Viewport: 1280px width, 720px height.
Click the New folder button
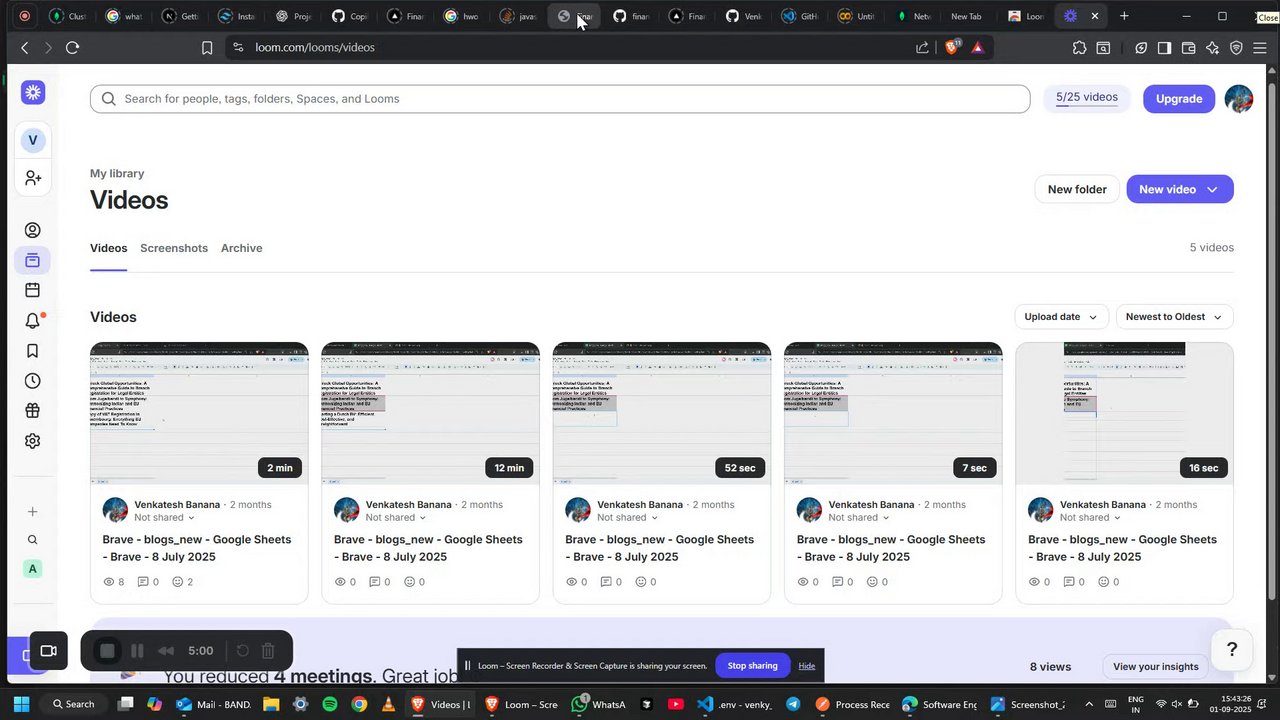click(1077, 189)
